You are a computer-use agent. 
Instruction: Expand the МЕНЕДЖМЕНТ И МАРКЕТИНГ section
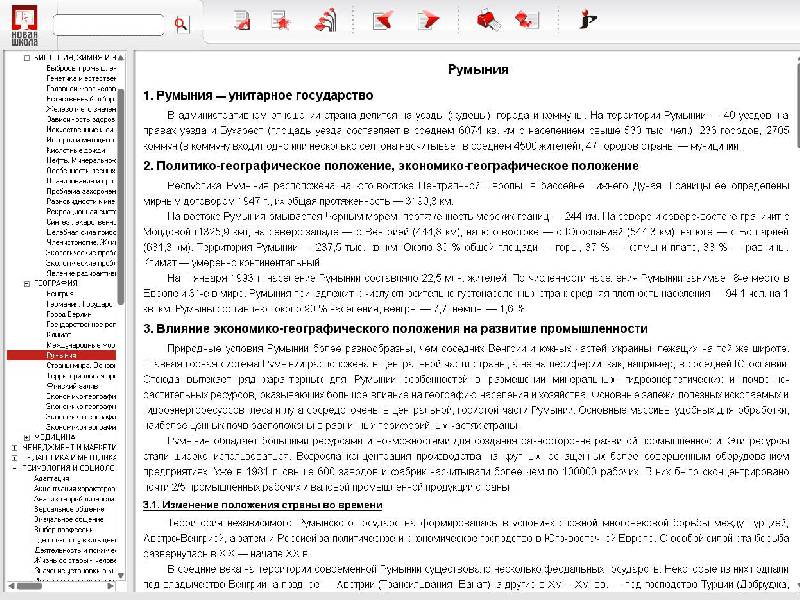pos(14,447)
